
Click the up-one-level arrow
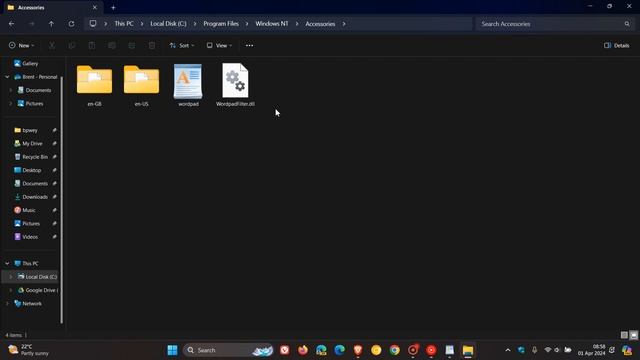coord(51,24)
